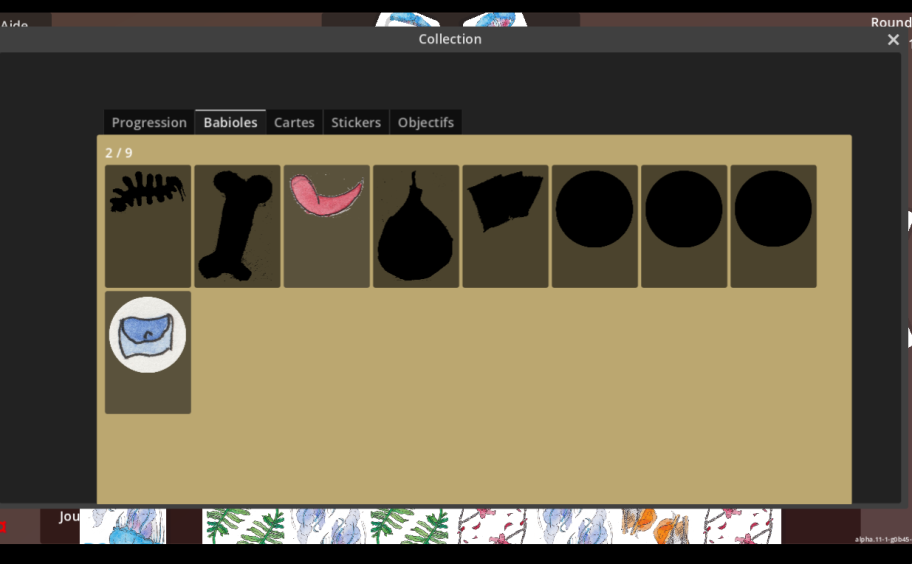Click the first black circle locked trinket
Viewport: 912px width, 564px height.
pyautogui.click(x=594, y=226)
